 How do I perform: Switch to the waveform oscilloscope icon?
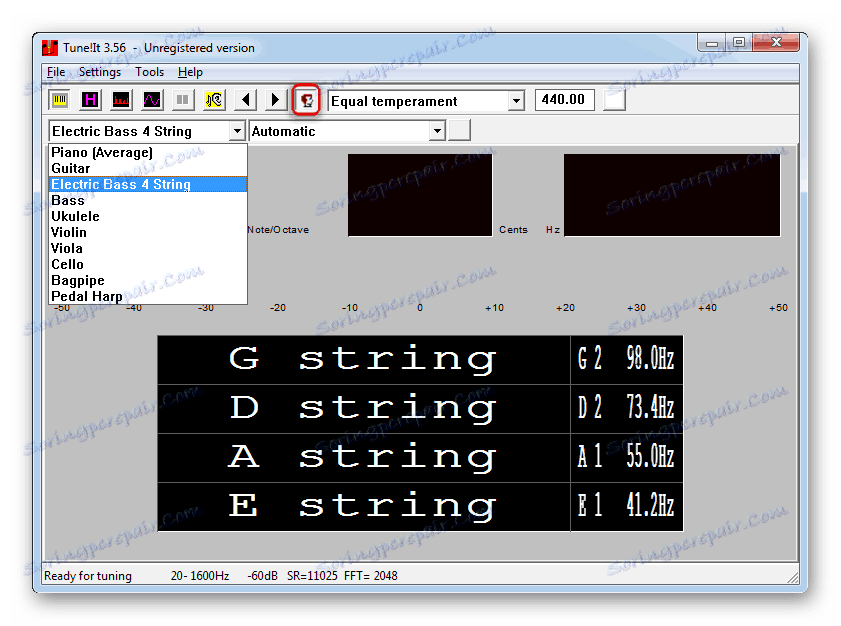pos(152,100)
